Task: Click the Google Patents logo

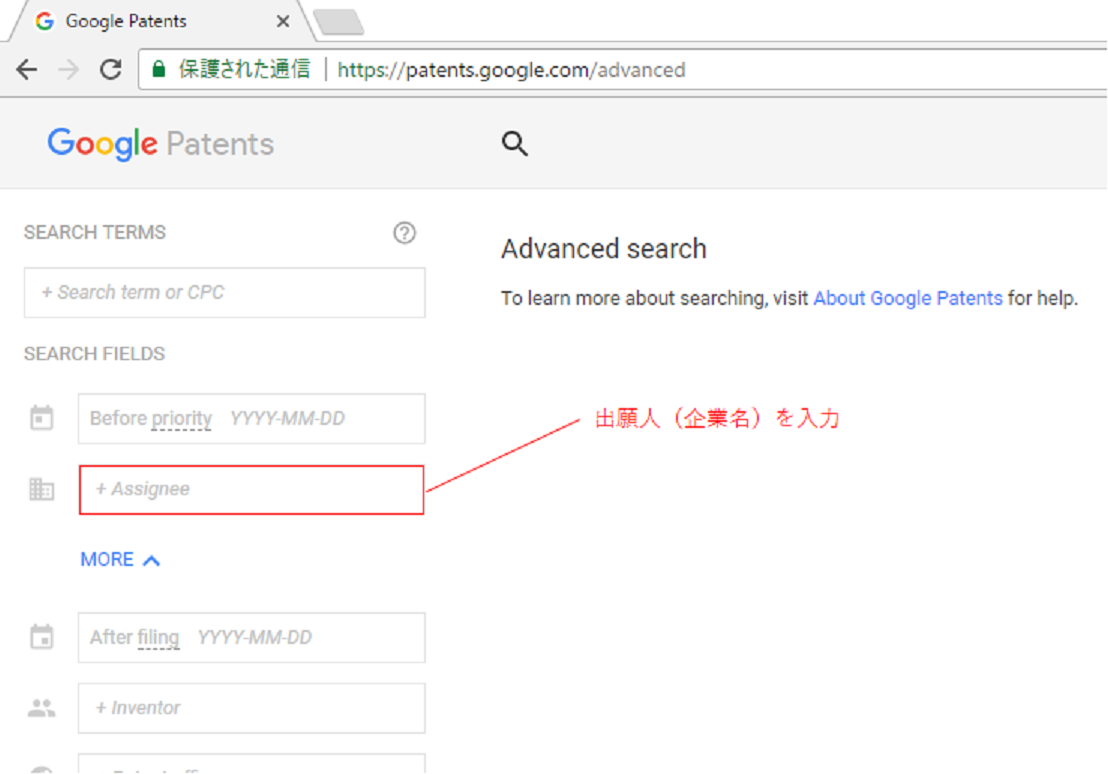Action: pos(160,144)
